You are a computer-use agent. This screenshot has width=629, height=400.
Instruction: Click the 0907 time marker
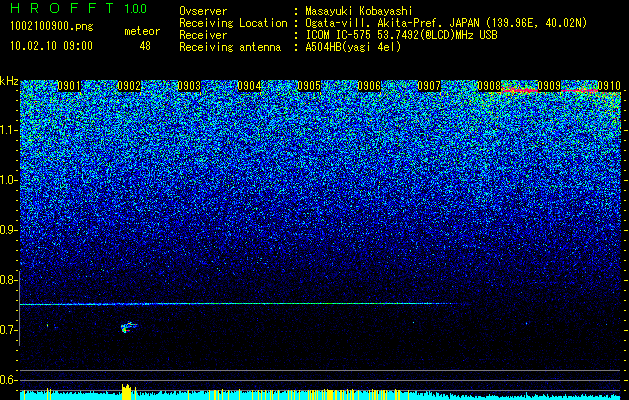click(x=429, y=86)
